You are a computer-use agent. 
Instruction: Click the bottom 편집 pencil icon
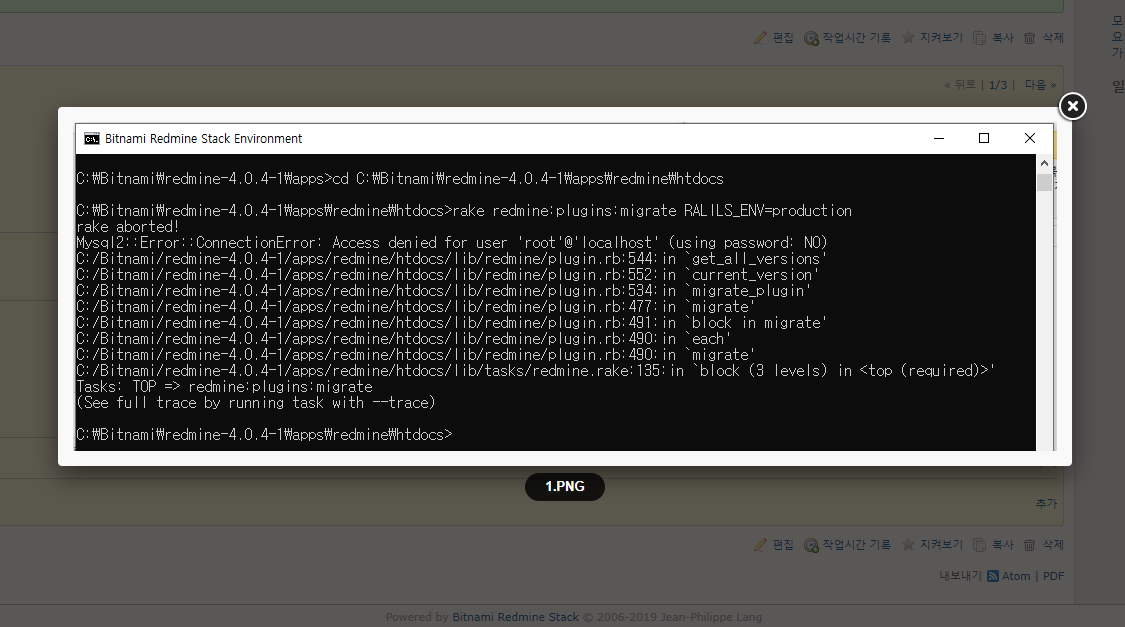click(761, 545)
